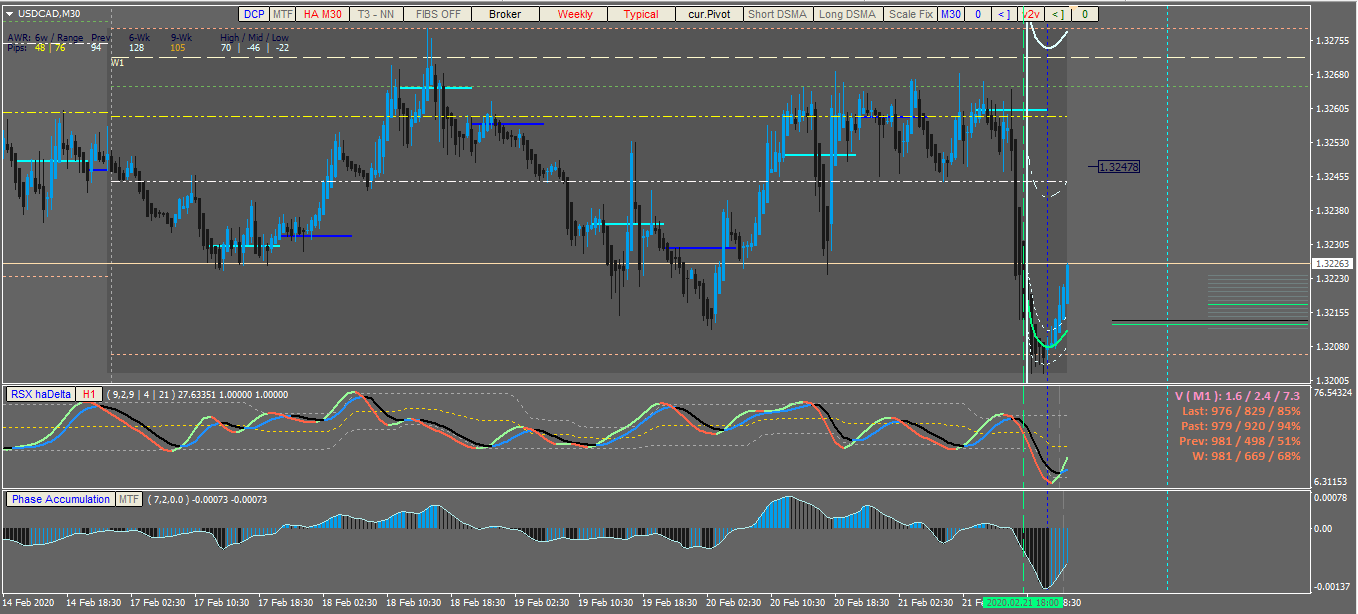Screen dimensions: 1358x614
Task: Select the Weekly pivot period button
Action: 575,14
